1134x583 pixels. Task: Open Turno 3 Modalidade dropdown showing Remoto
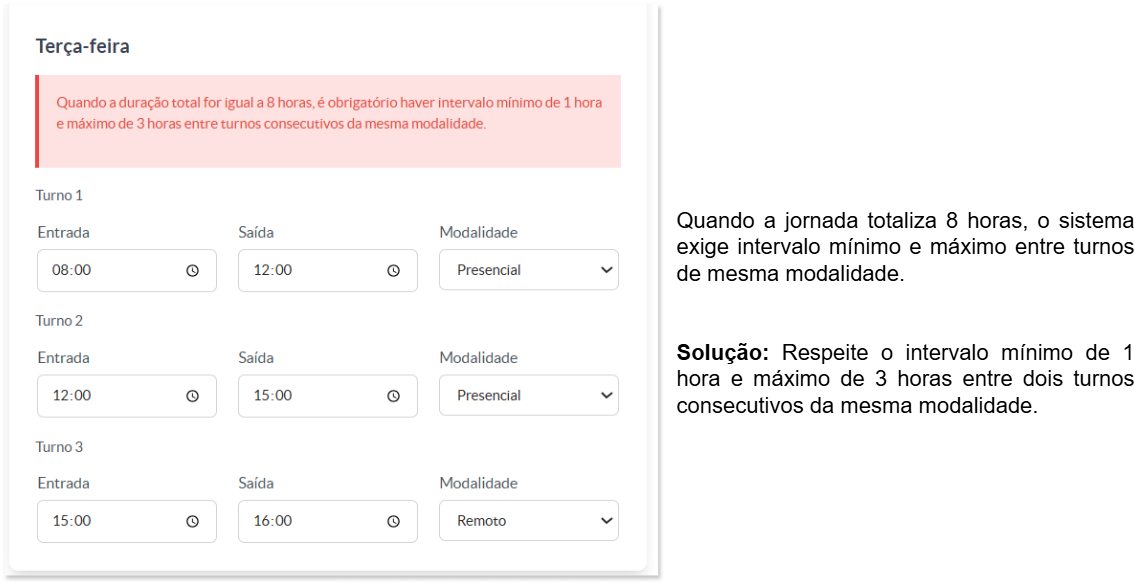(529, 520)
